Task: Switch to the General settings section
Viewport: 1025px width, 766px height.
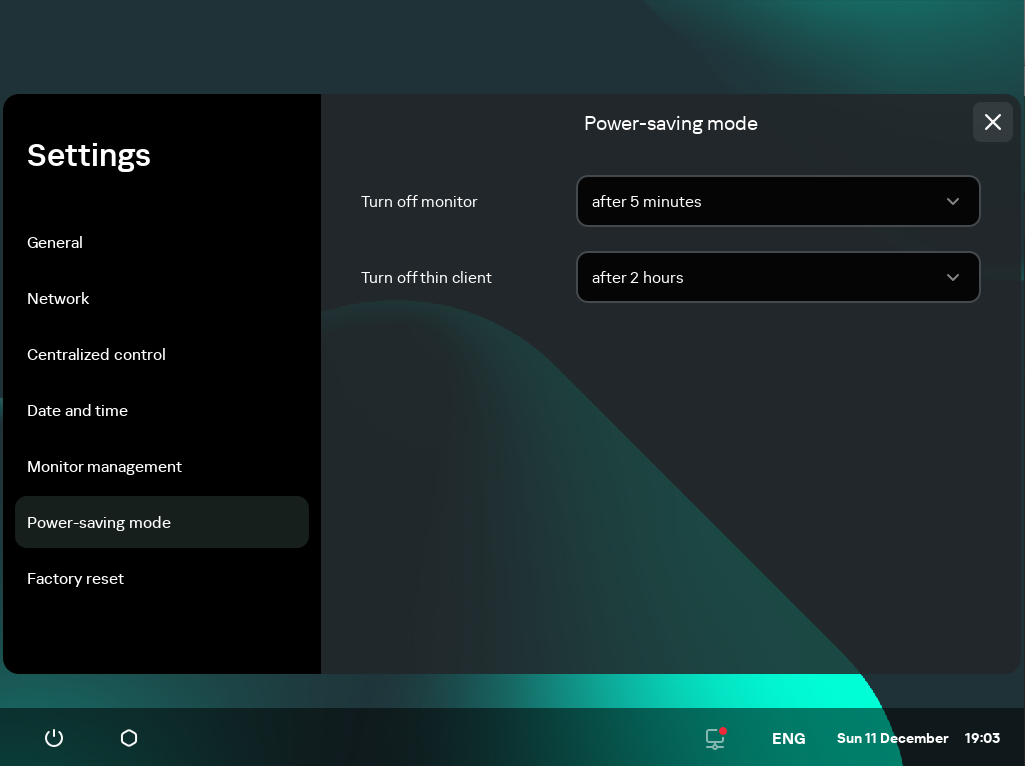Action: click(x=55, y=242)
